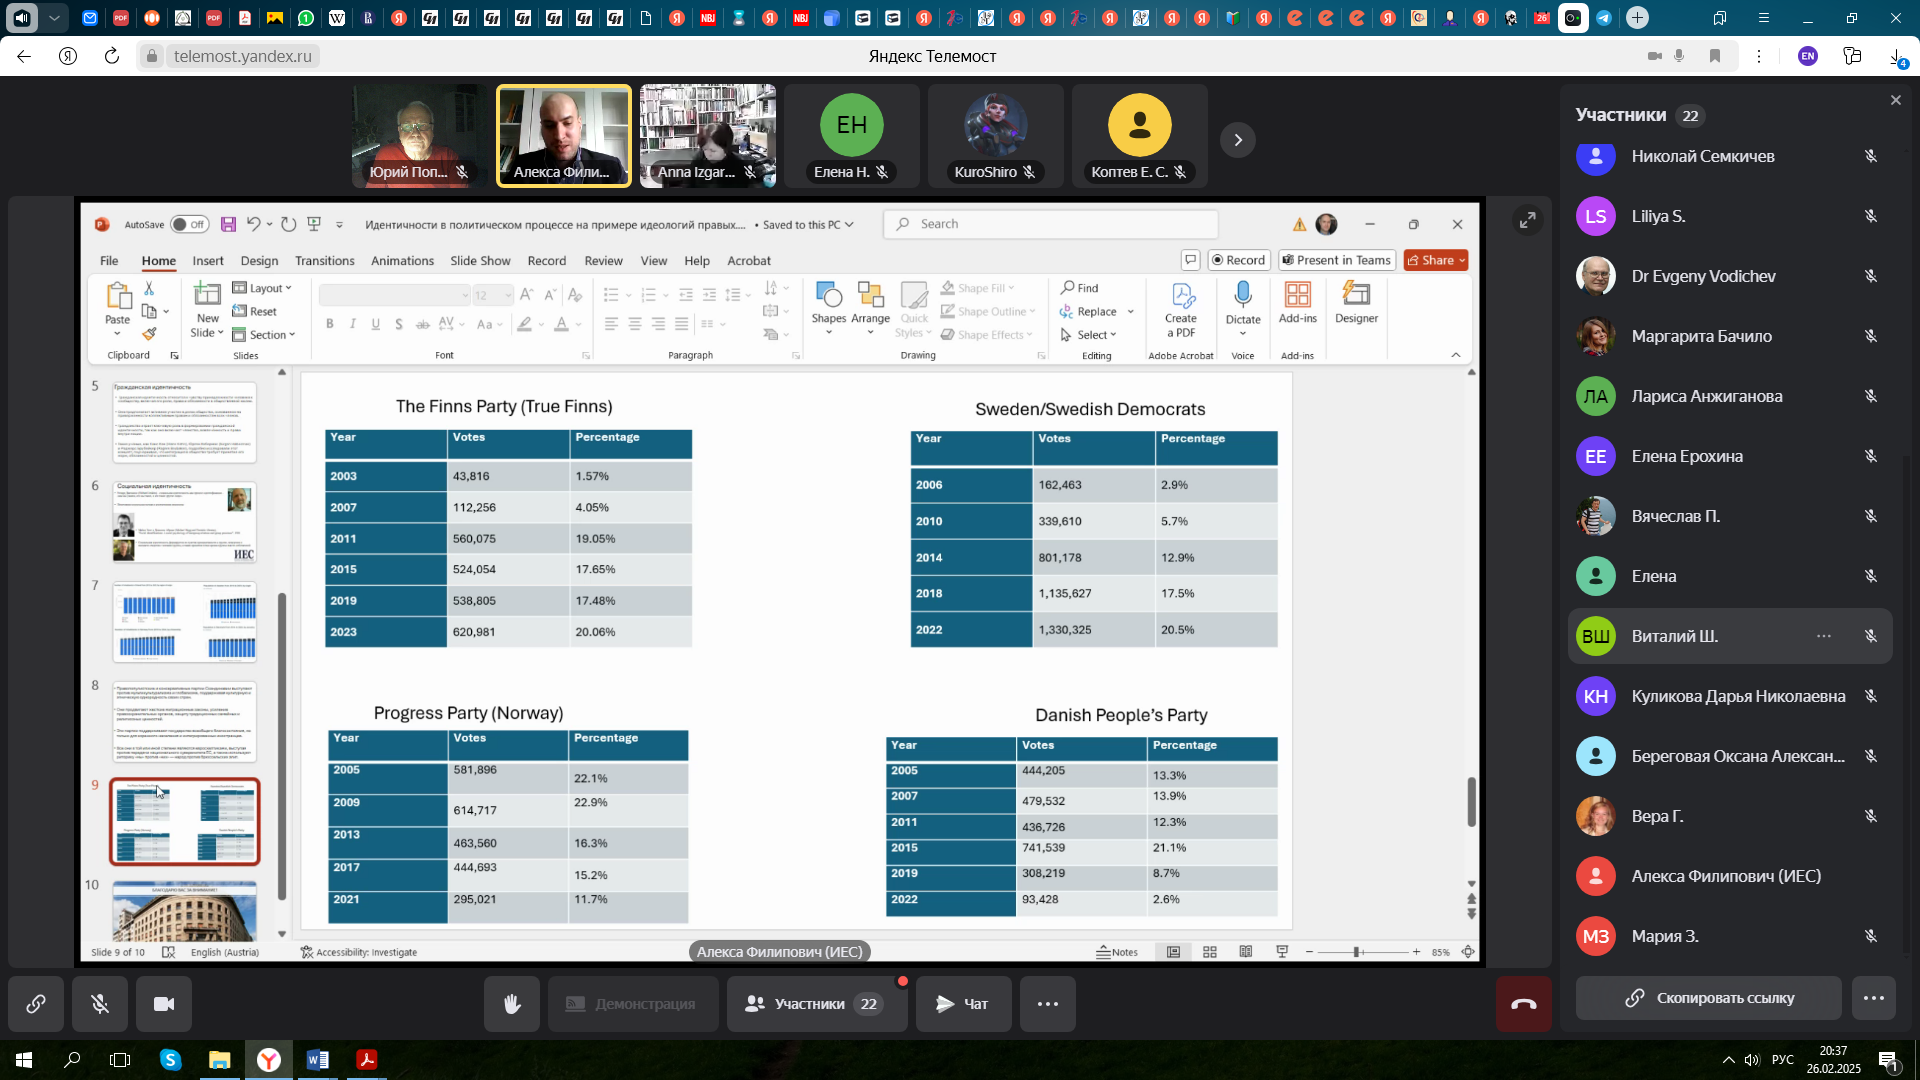Toggle the participants list button
Viewport: 1920px width, 1080px height.
pyautogui.click(x=817, y=1004)
